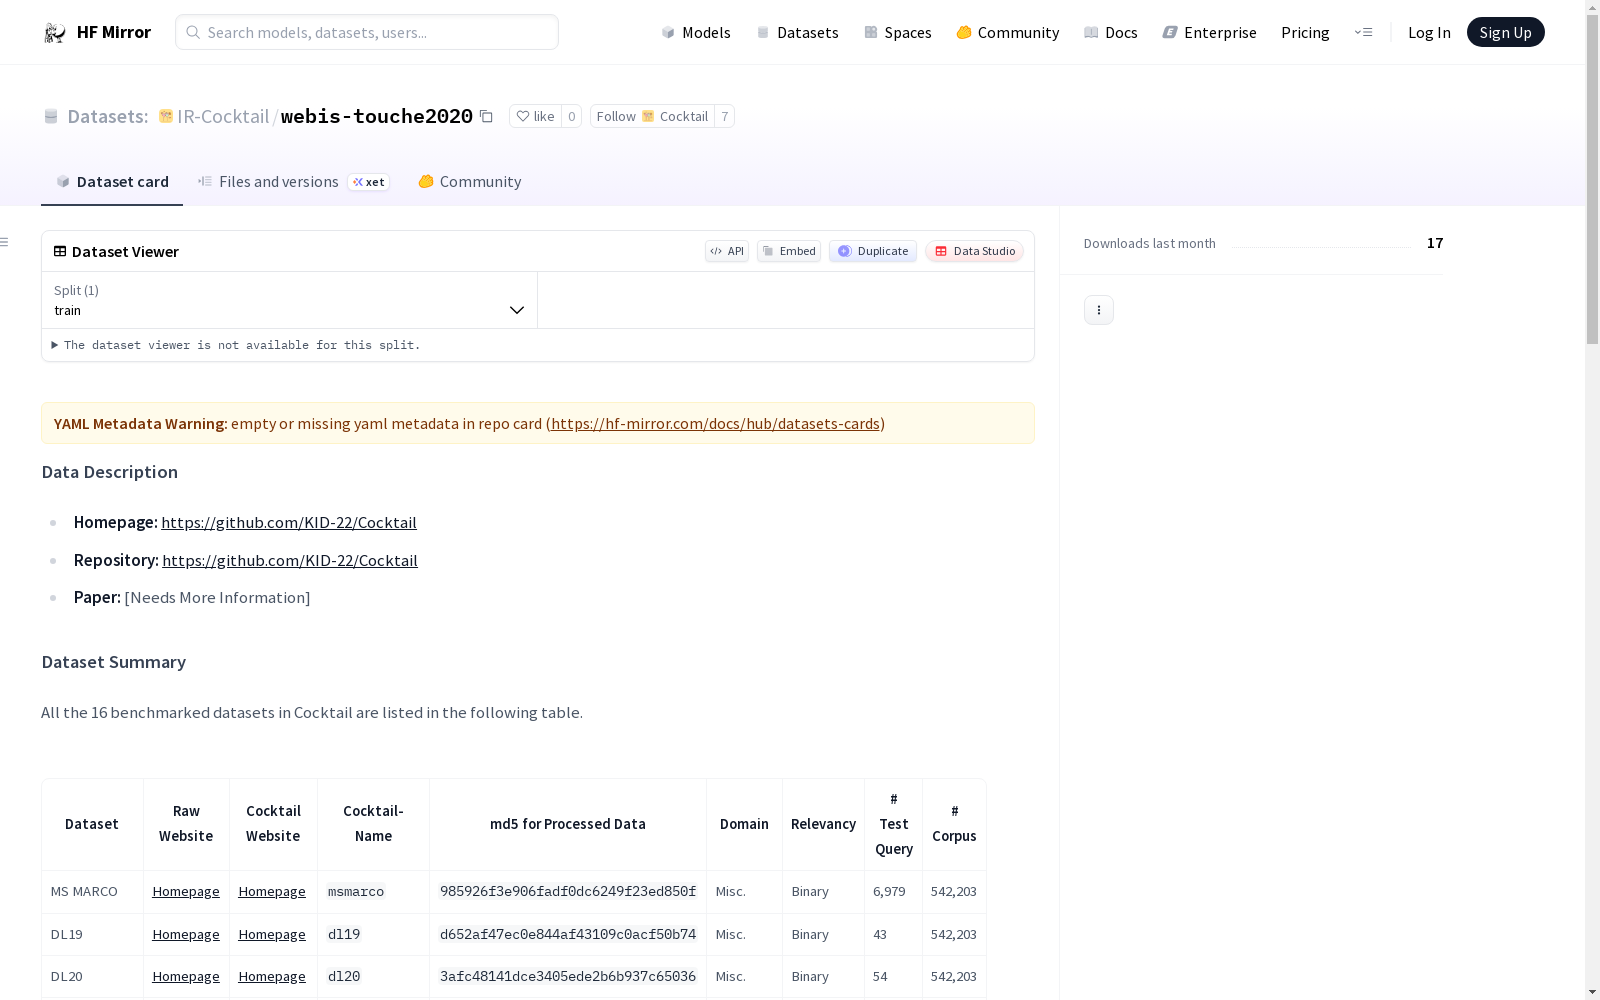Click the HF Mirror logo icon
The height and width of the screenshot is (1000, 1600).
pyautogui.click(x=55, y=33)
